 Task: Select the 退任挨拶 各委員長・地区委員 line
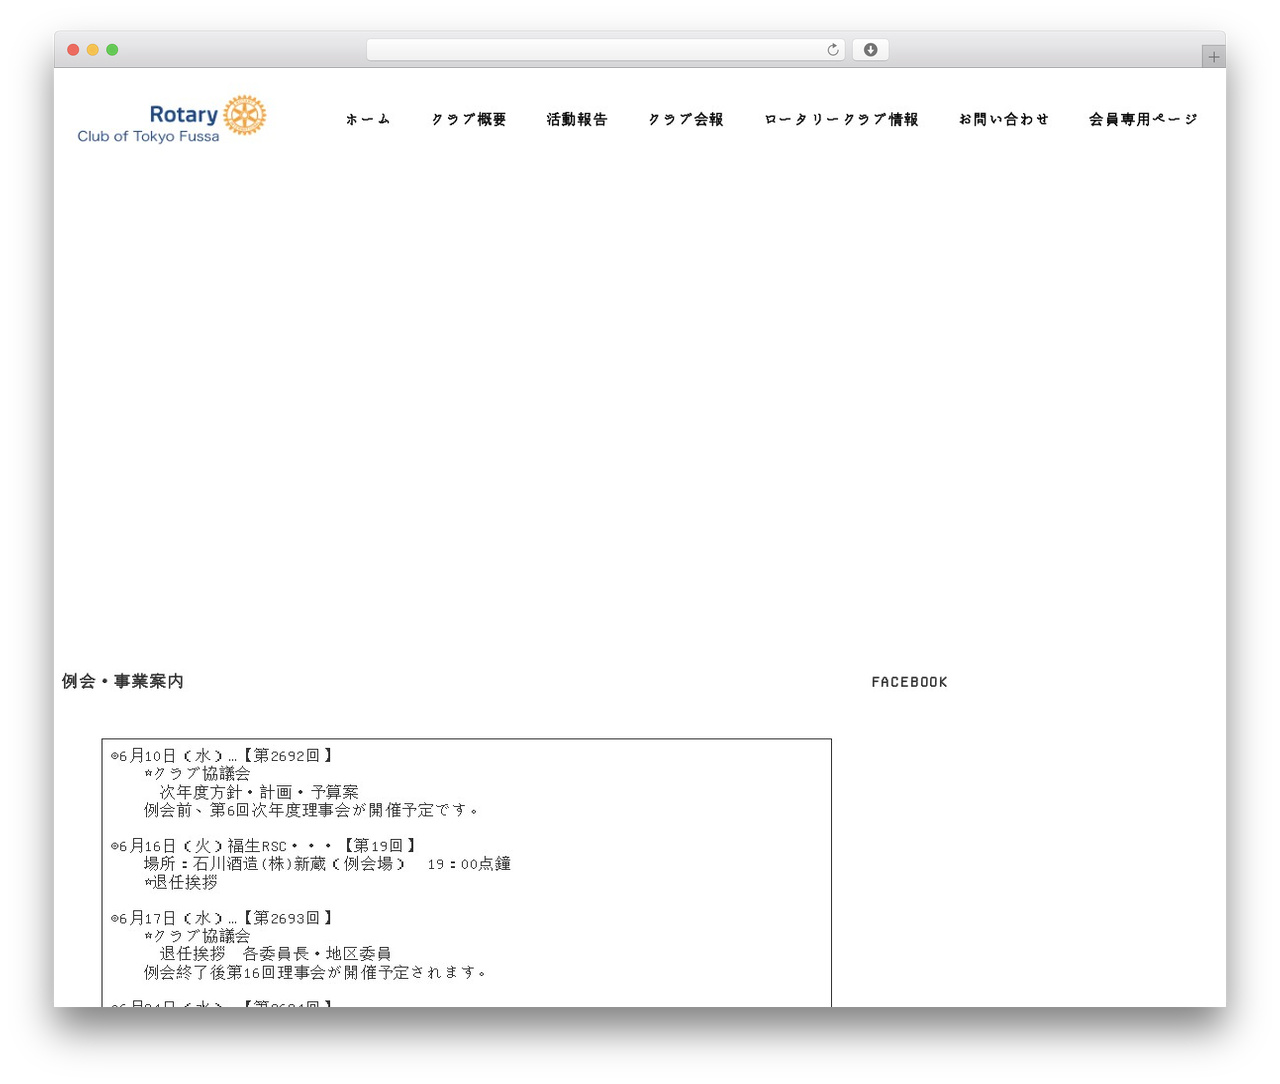point(275,954)
